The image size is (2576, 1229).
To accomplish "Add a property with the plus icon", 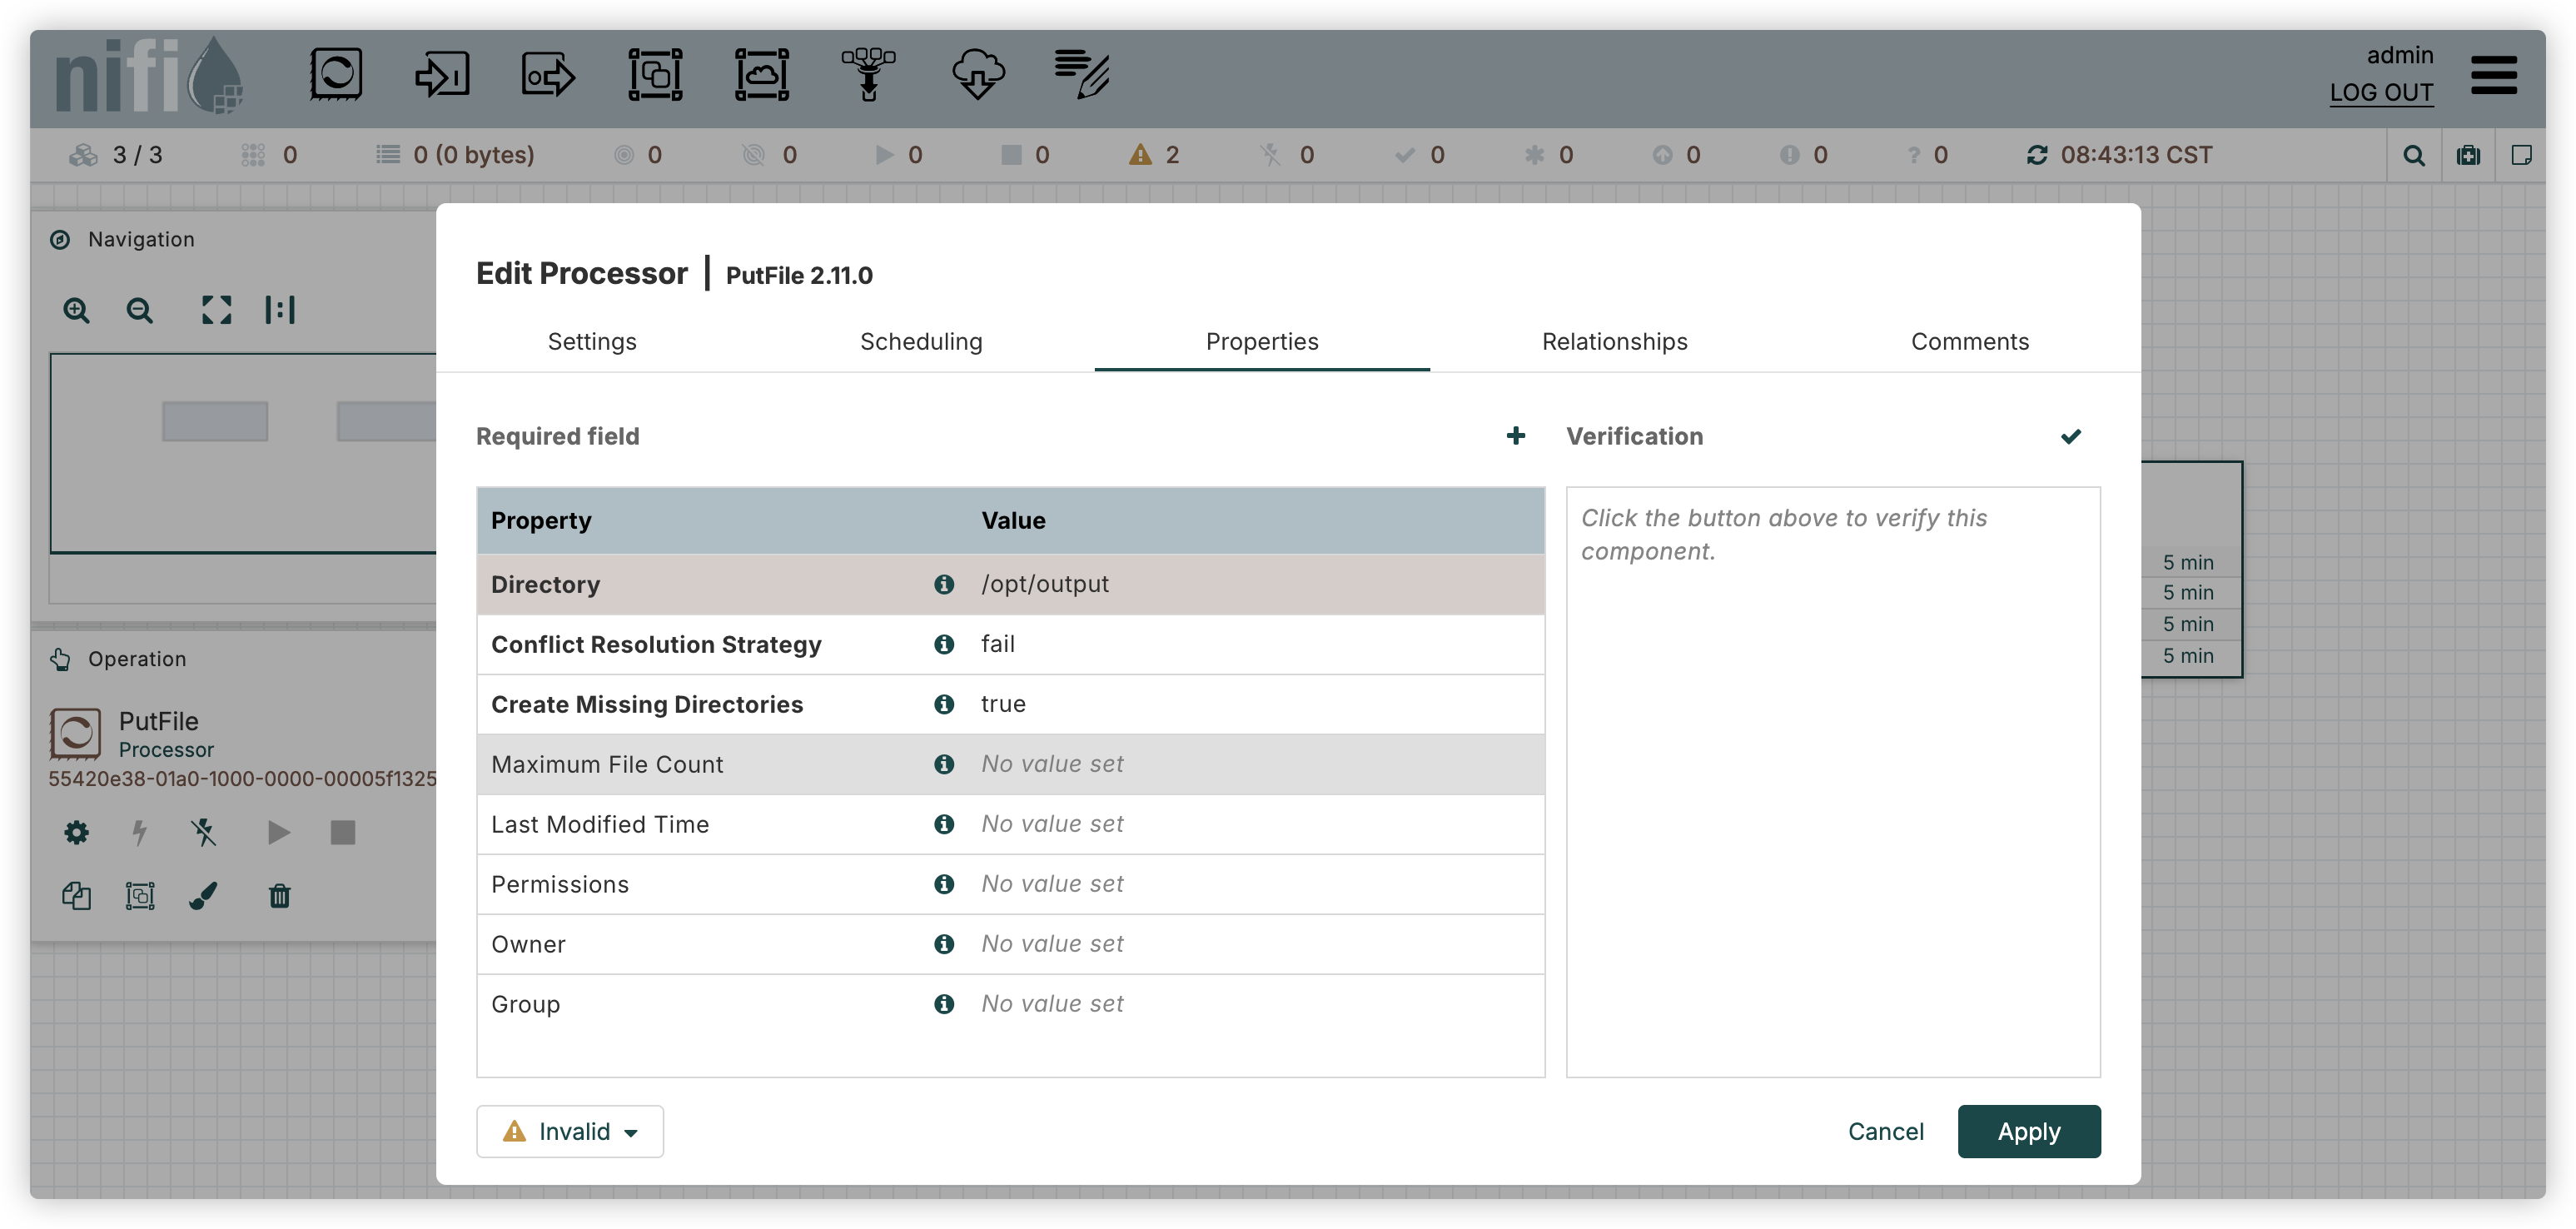I will (x=1516, y=436).
